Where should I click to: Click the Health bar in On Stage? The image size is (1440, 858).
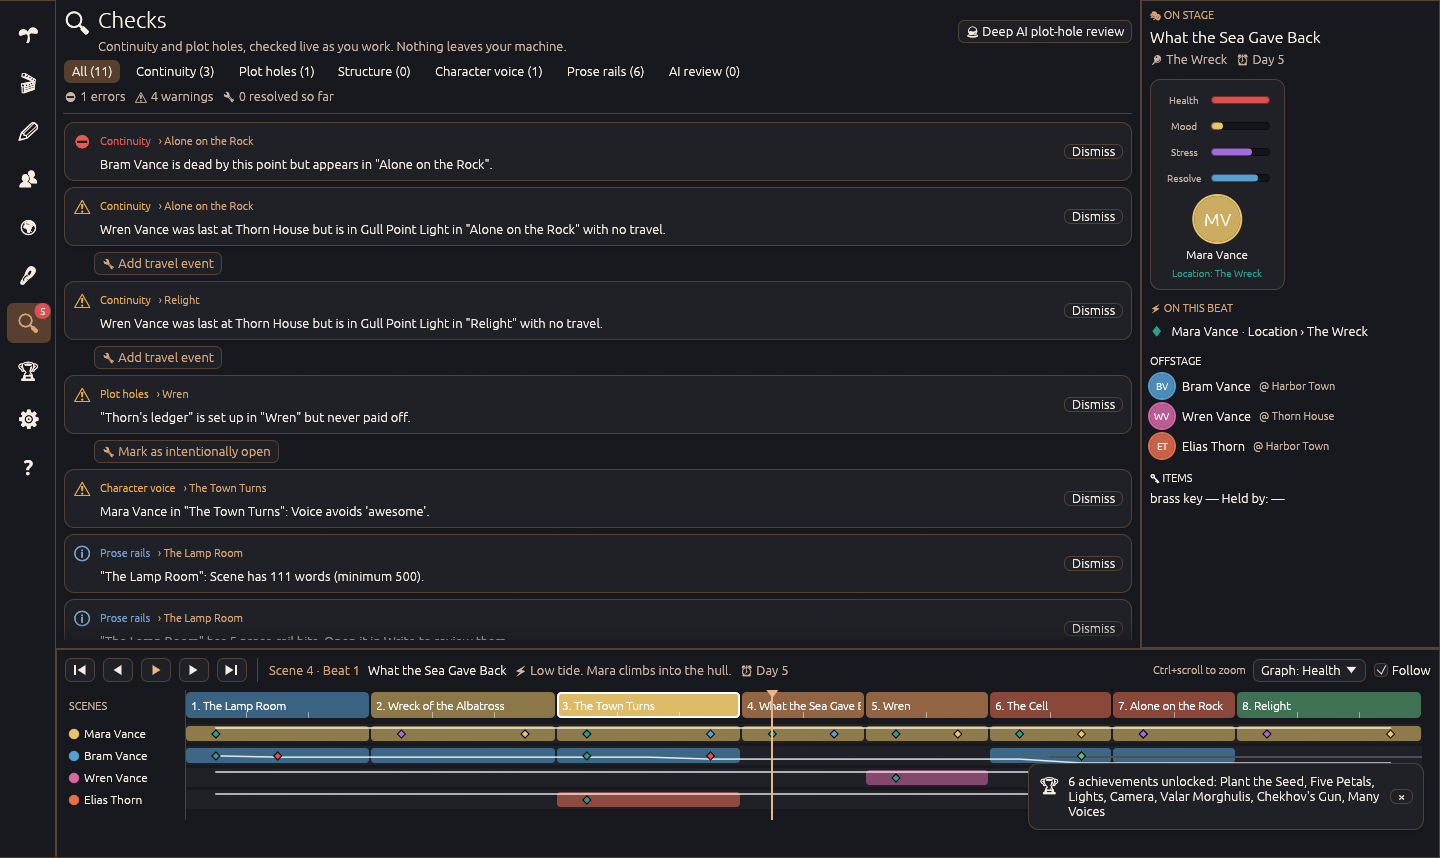click(1240, 100)
